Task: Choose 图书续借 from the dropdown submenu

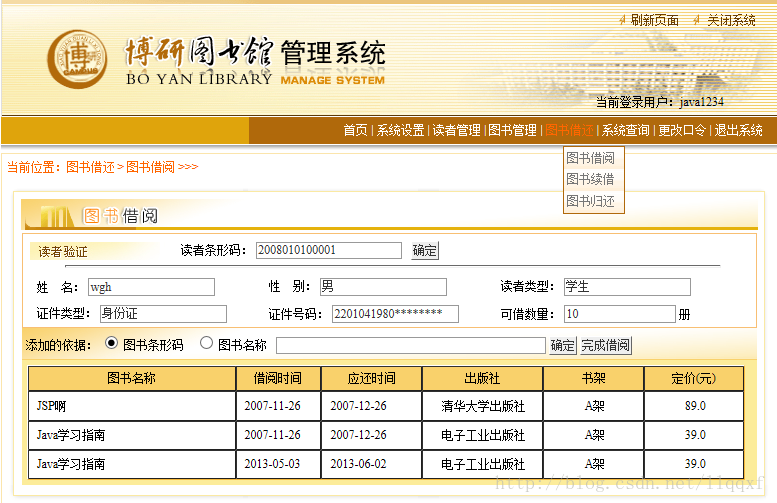Action: [x=591, y=179]
